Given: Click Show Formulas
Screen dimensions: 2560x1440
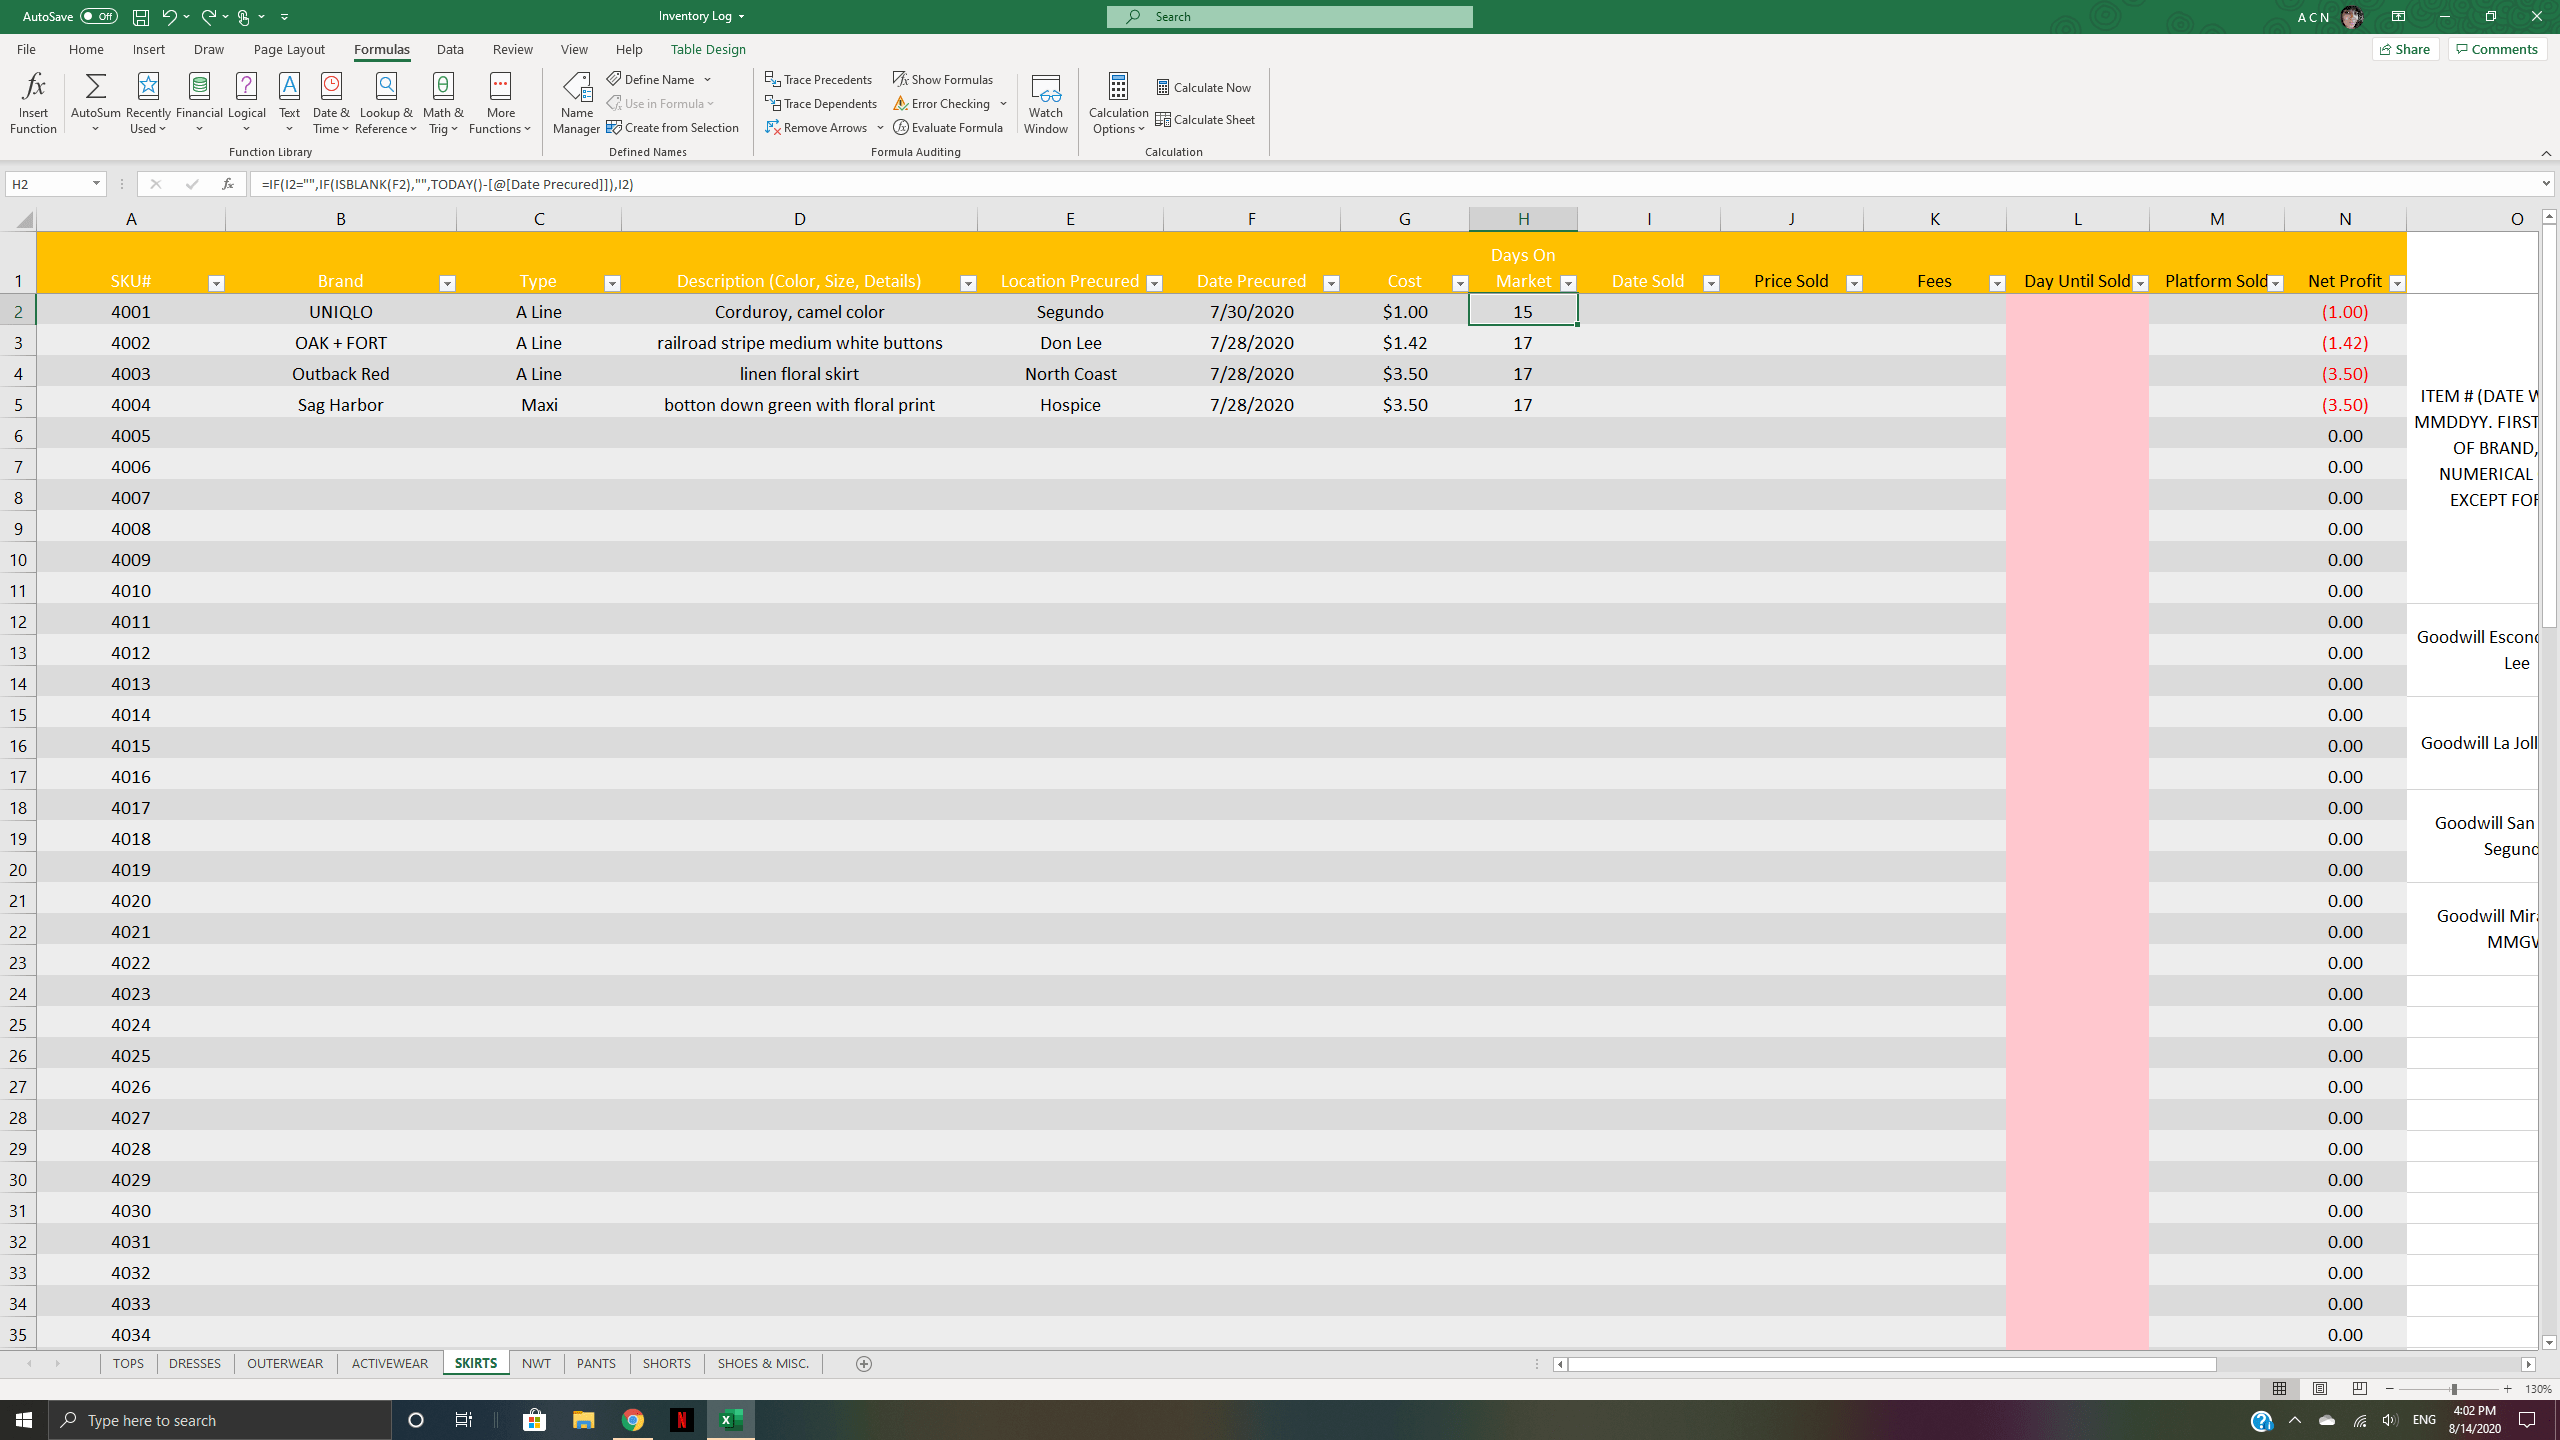Looking at the screenshot, I should click(x=943, y=79).
